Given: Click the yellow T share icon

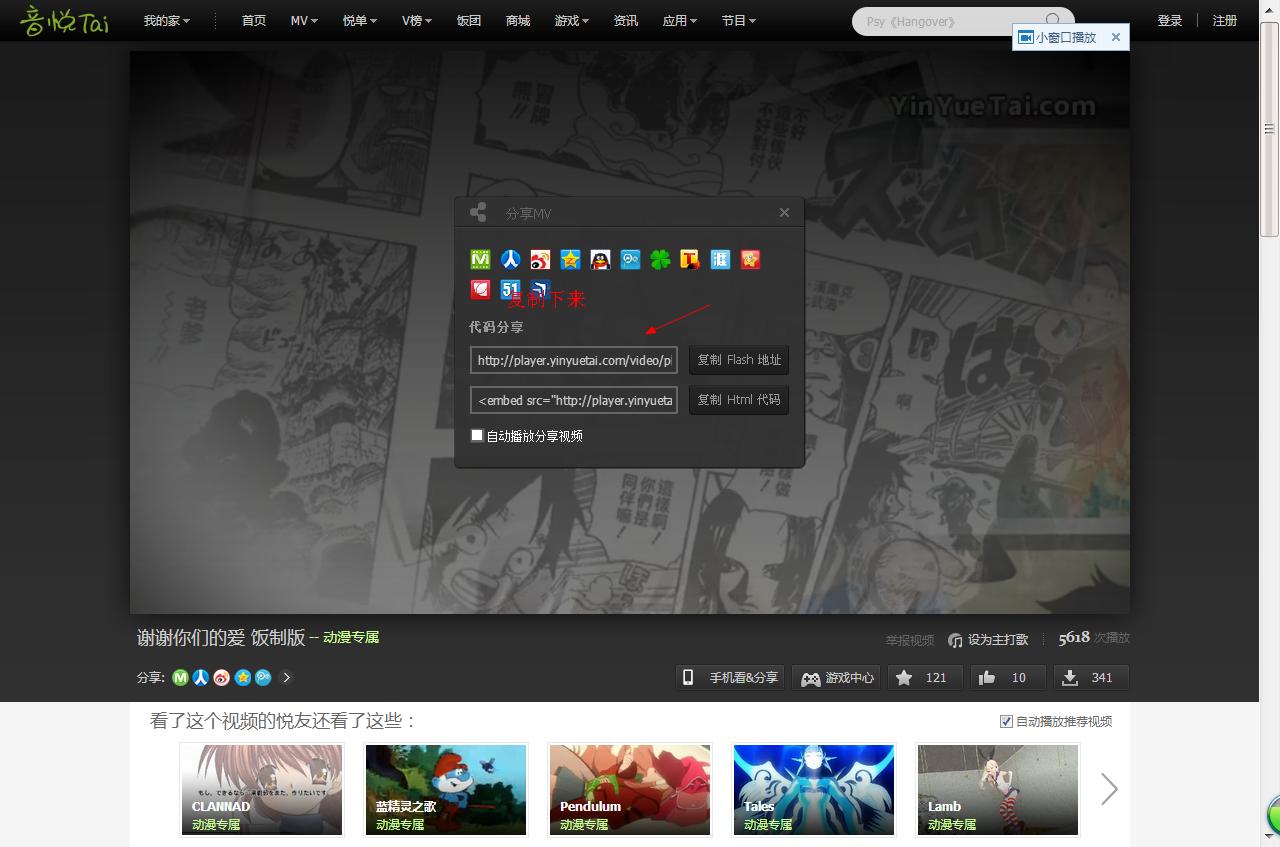Looking at the screenshot, I should (x=690, y=260).
